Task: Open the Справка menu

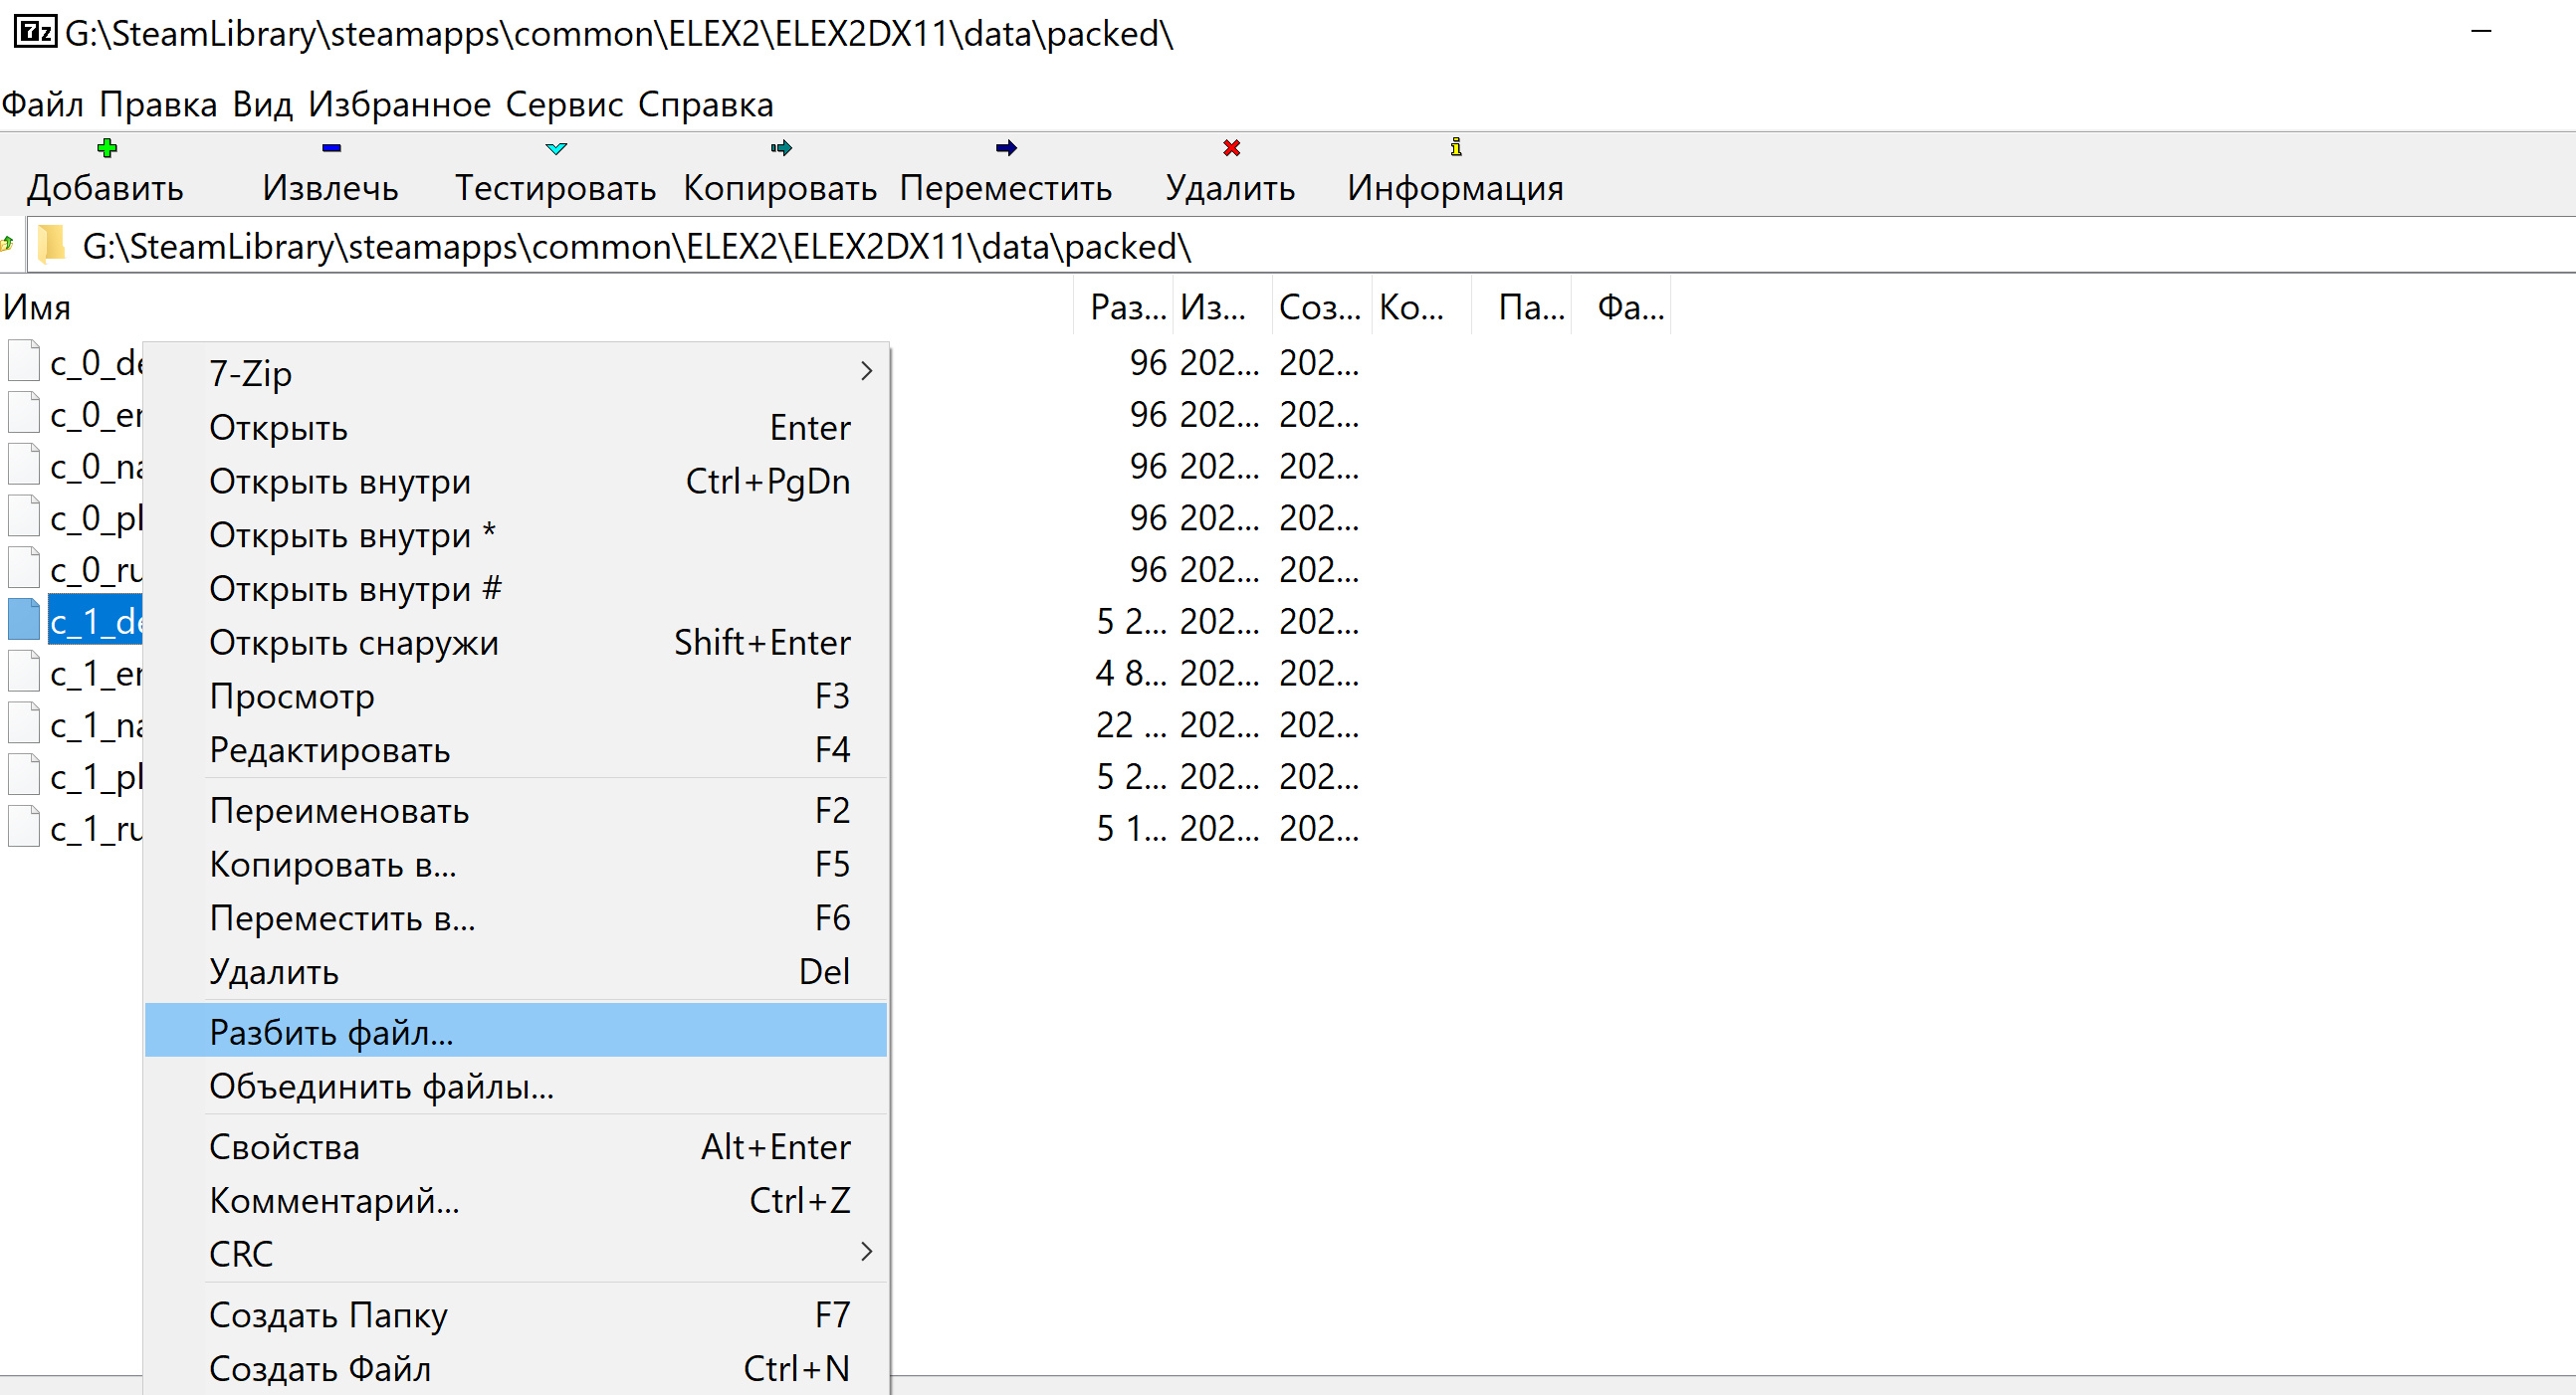Action: (706, 104)
